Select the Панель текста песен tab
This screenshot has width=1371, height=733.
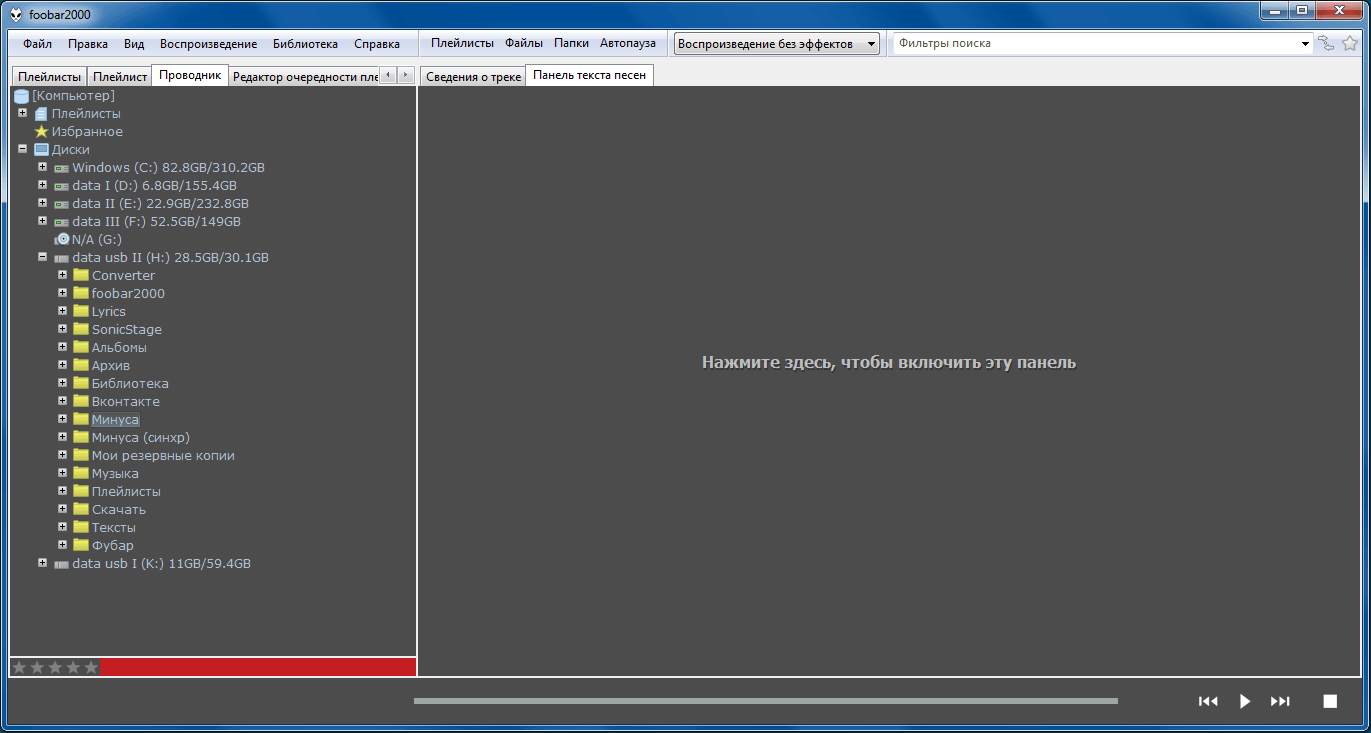590,75
